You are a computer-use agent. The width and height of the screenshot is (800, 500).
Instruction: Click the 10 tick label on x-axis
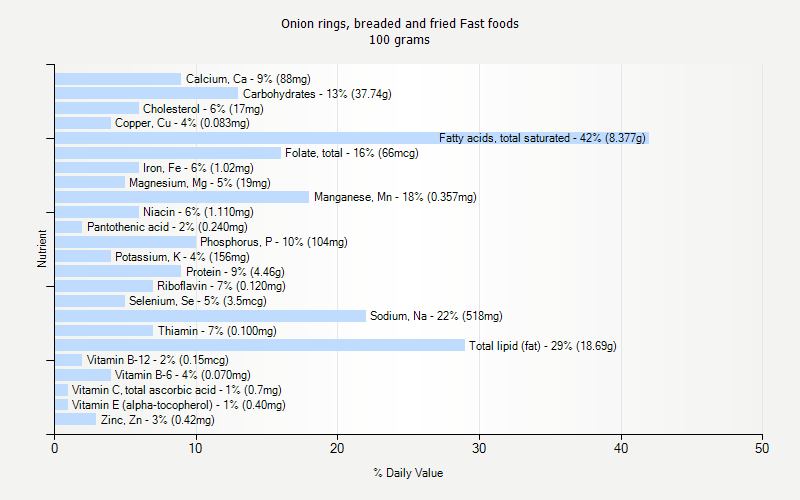point(195,448)
